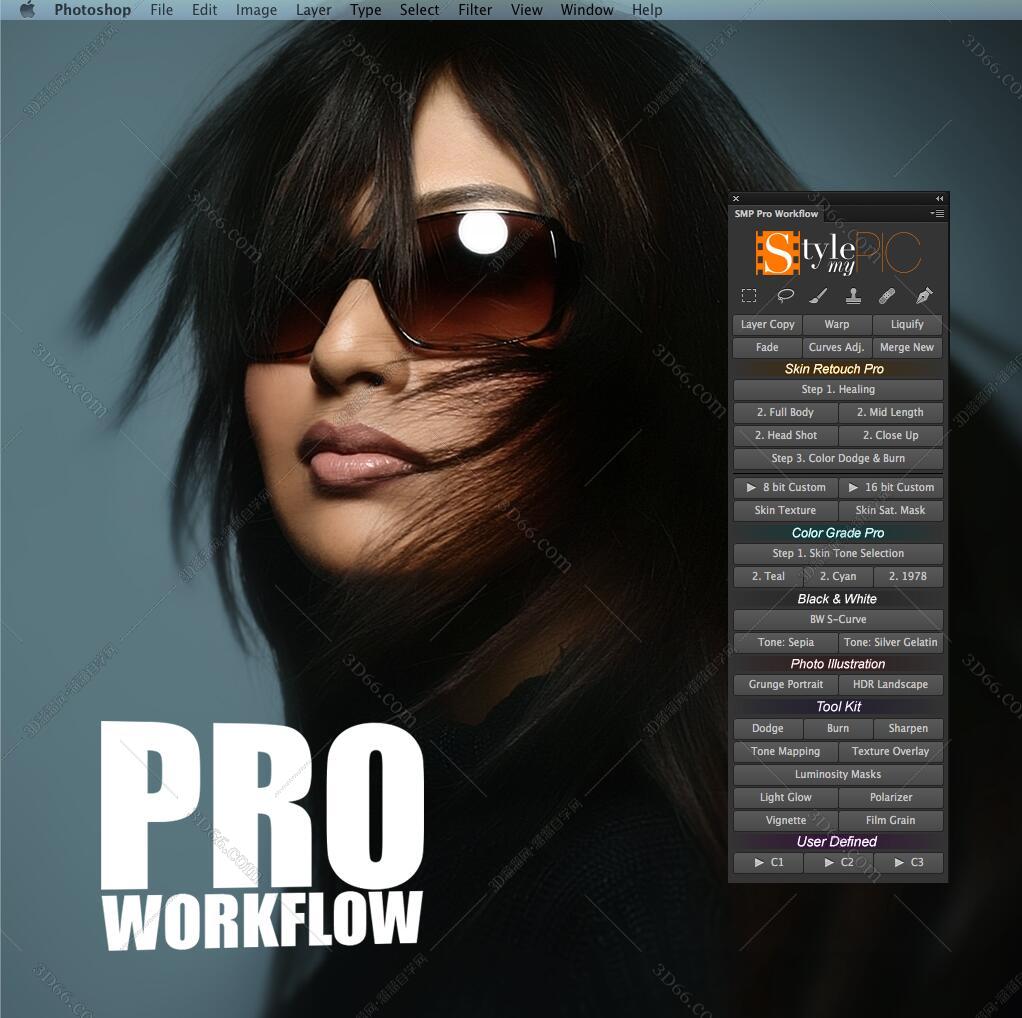Select the Pen tool icon
Image resolution: width=1022 pixels, height=1018 pixels.
pyautogui.click(x=924, y=296)
